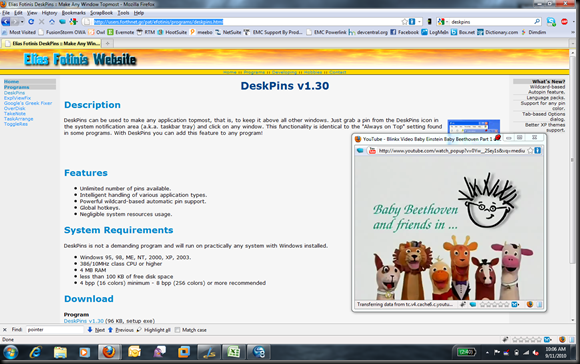Image resolution: width=580 pixels, height=364 pixels.
Task: Click the red Adblock stop-sign icon
Action: (x=564, y=22)
